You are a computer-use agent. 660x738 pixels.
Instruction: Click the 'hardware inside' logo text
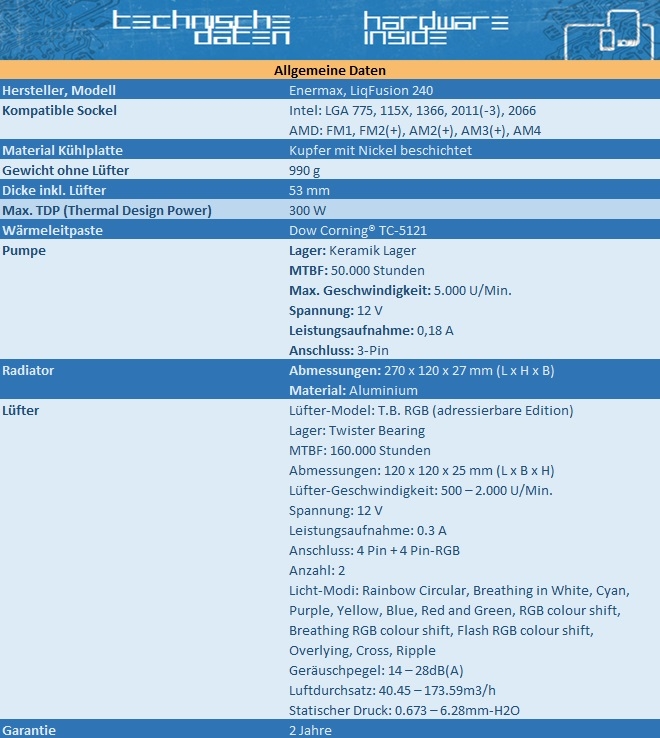click(436, 28)
